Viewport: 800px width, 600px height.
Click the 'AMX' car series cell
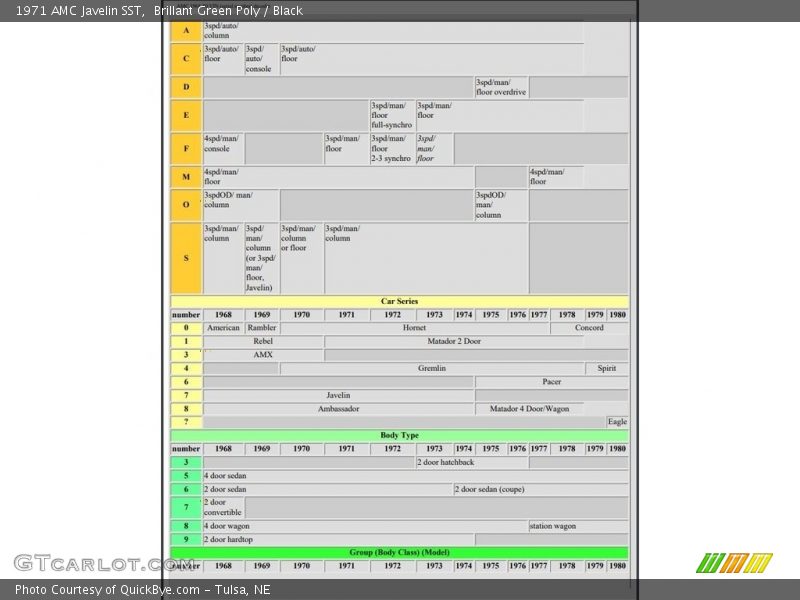click(263, 355)
